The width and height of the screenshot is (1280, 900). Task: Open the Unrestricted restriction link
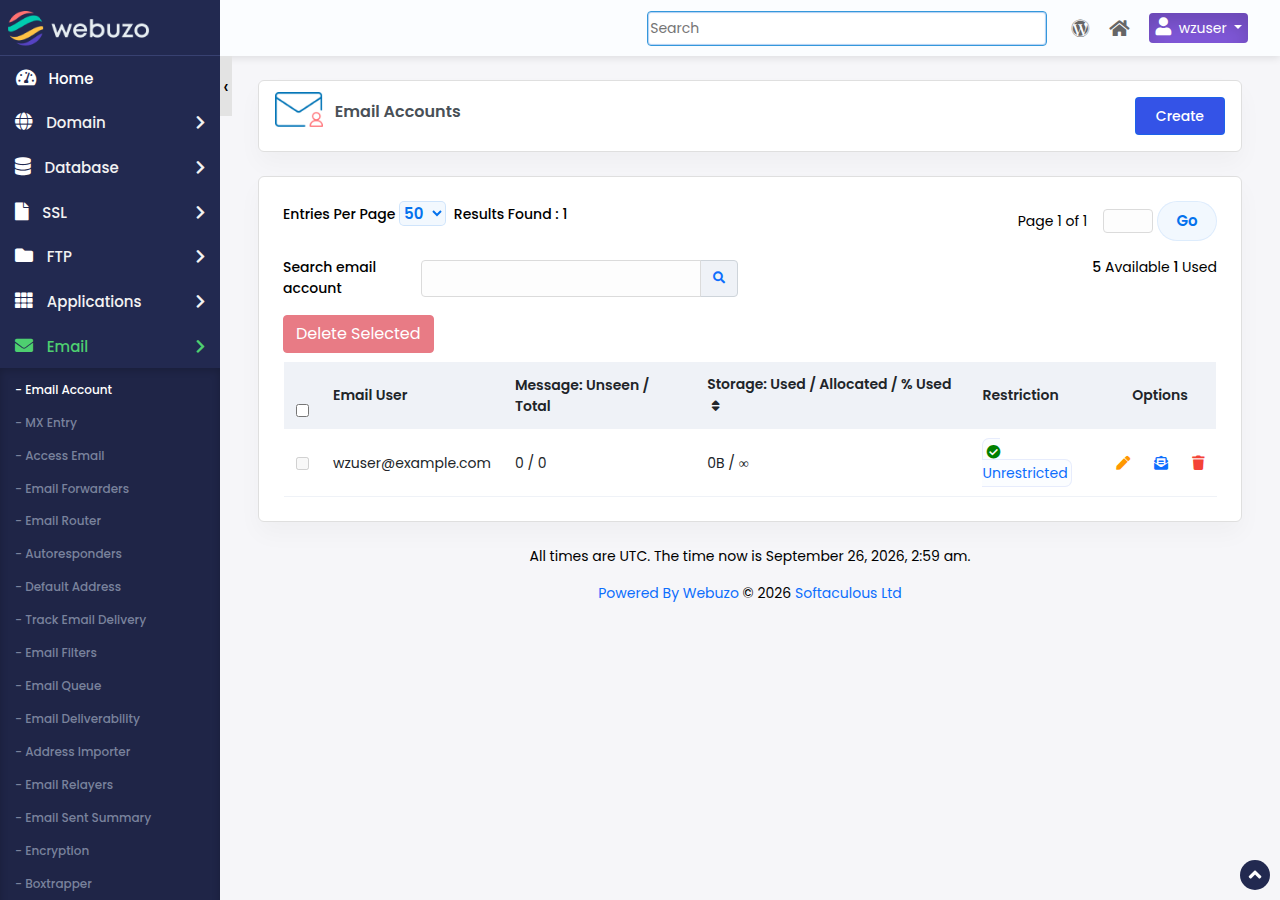coord(1025,473)
